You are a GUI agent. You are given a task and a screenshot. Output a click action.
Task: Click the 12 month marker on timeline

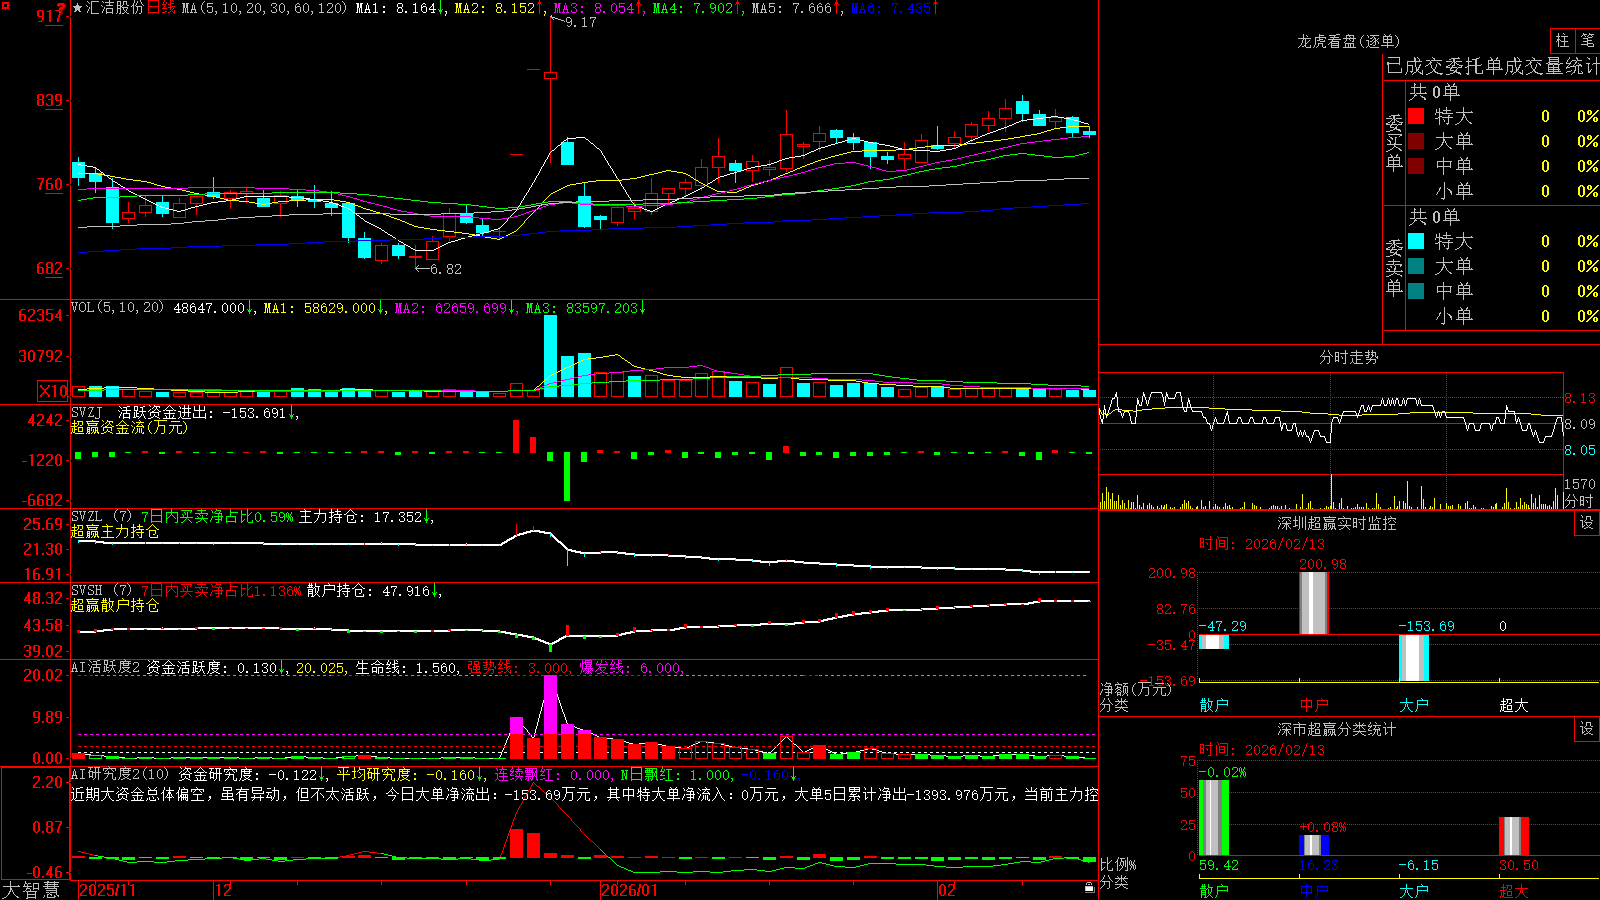coord(224,890)
